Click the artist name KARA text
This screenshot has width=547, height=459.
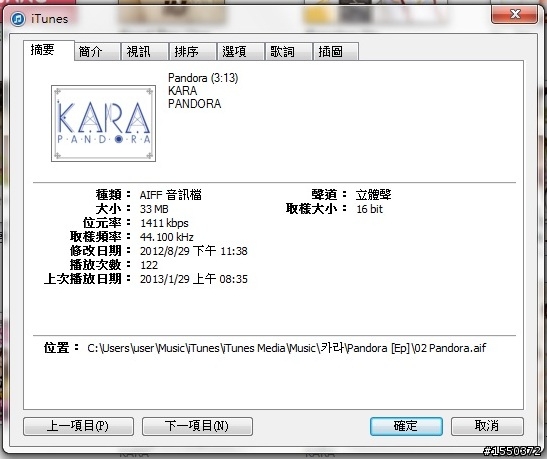pyautogui.click(x=182, y=91)
